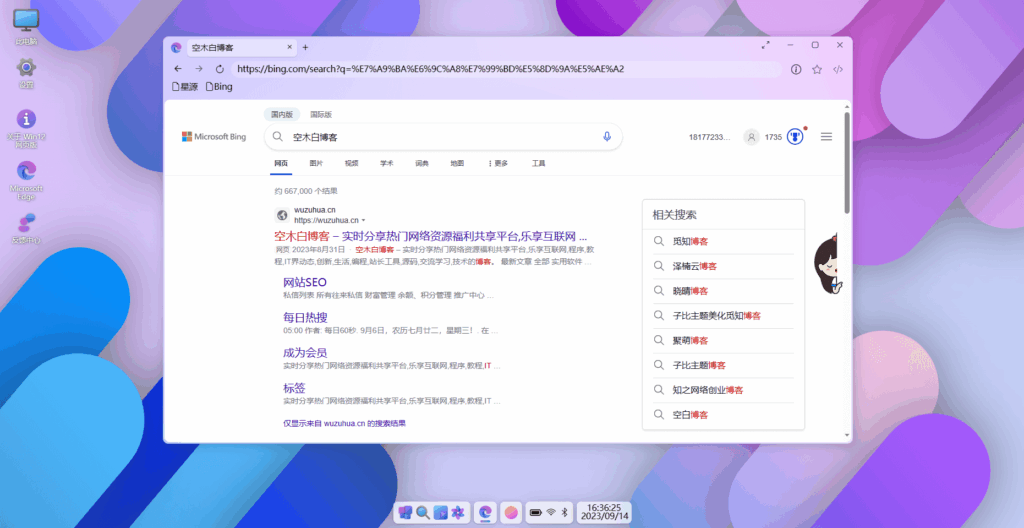The width and height of the screenshot is (1024, 528).
Task: Open the 工具 search tools option
Action: click(x=538, y=163)
